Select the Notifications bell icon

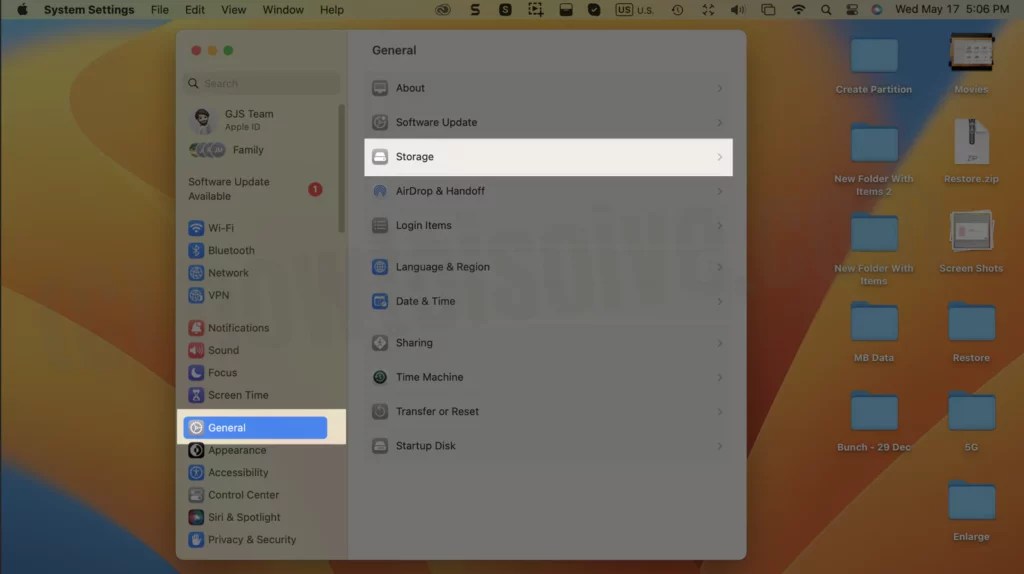click(x=196, y=328)
